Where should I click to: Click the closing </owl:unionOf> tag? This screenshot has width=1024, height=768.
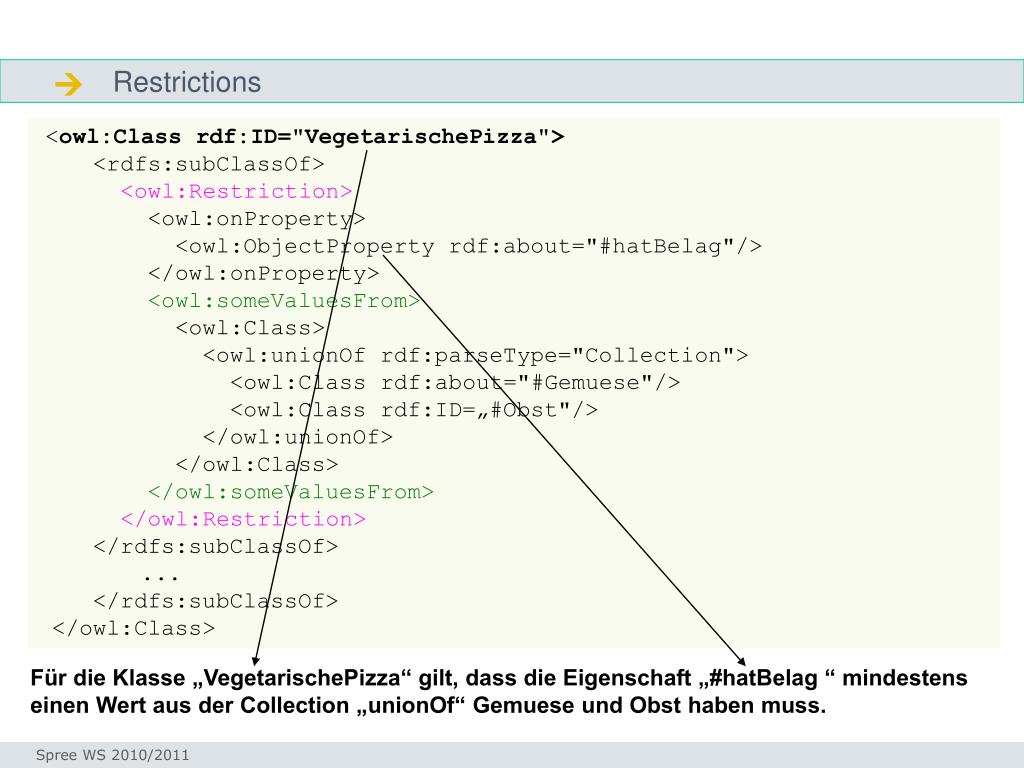point(298,437)
